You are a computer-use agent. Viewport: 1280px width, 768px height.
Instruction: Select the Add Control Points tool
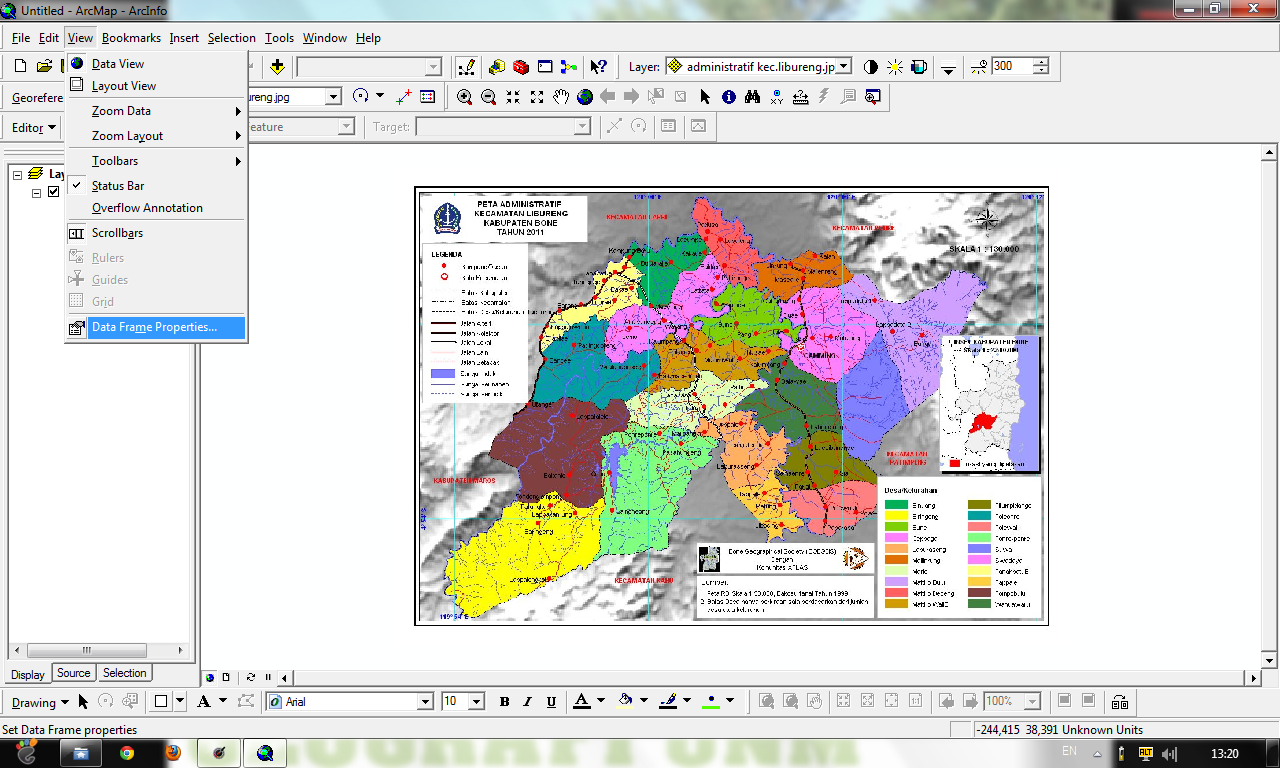point(404,97)
